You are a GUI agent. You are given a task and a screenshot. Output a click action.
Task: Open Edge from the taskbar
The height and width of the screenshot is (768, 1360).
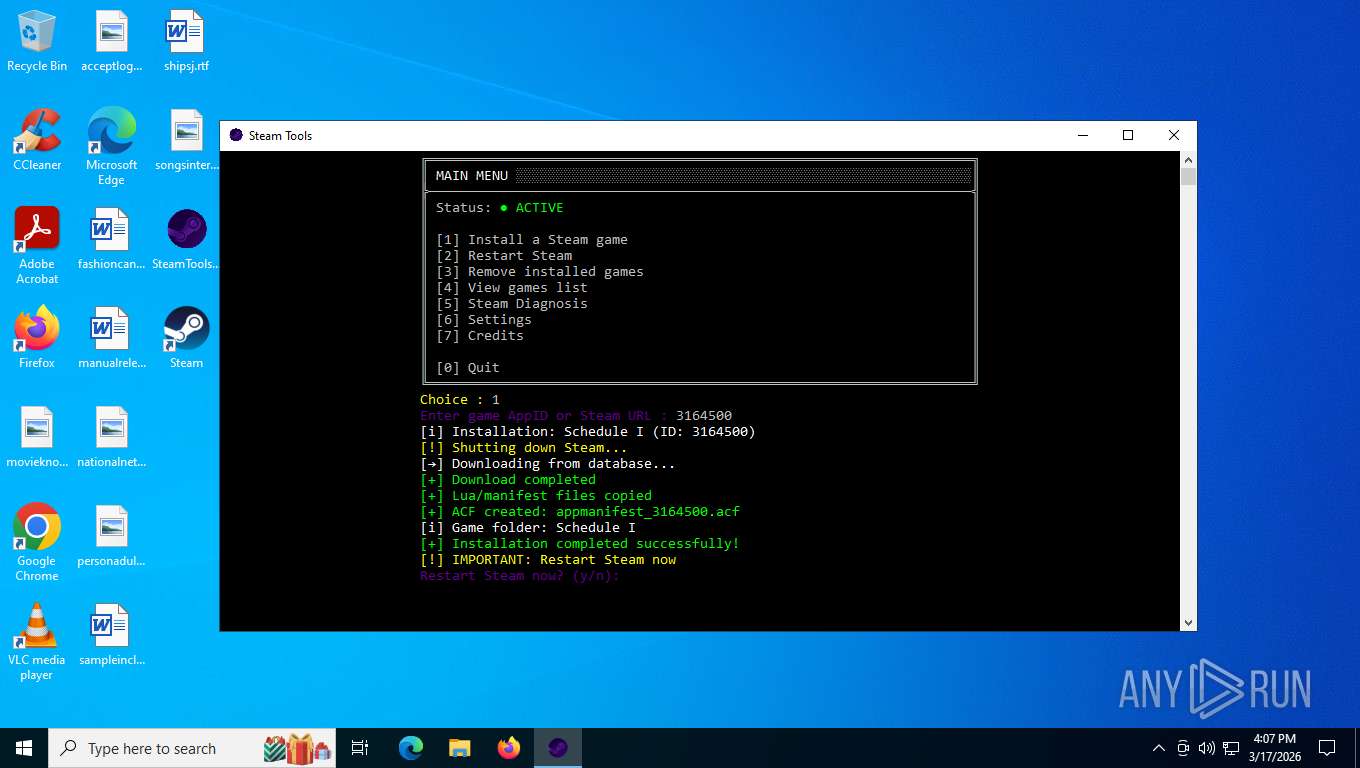(x=411, y=748)
